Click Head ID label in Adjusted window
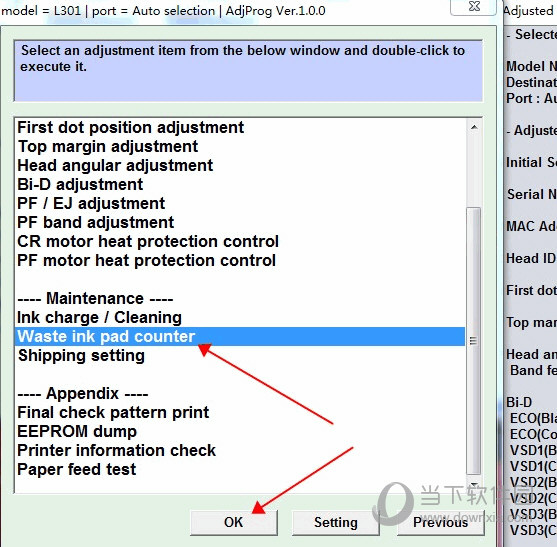The image size is (557, 547). [x=531, y=258]
